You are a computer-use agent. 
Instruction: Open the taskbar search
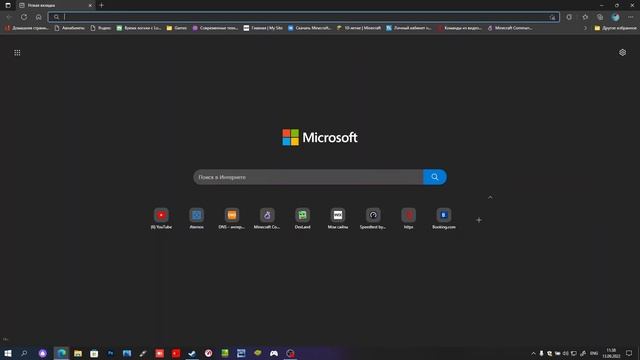tap(24, 353)
